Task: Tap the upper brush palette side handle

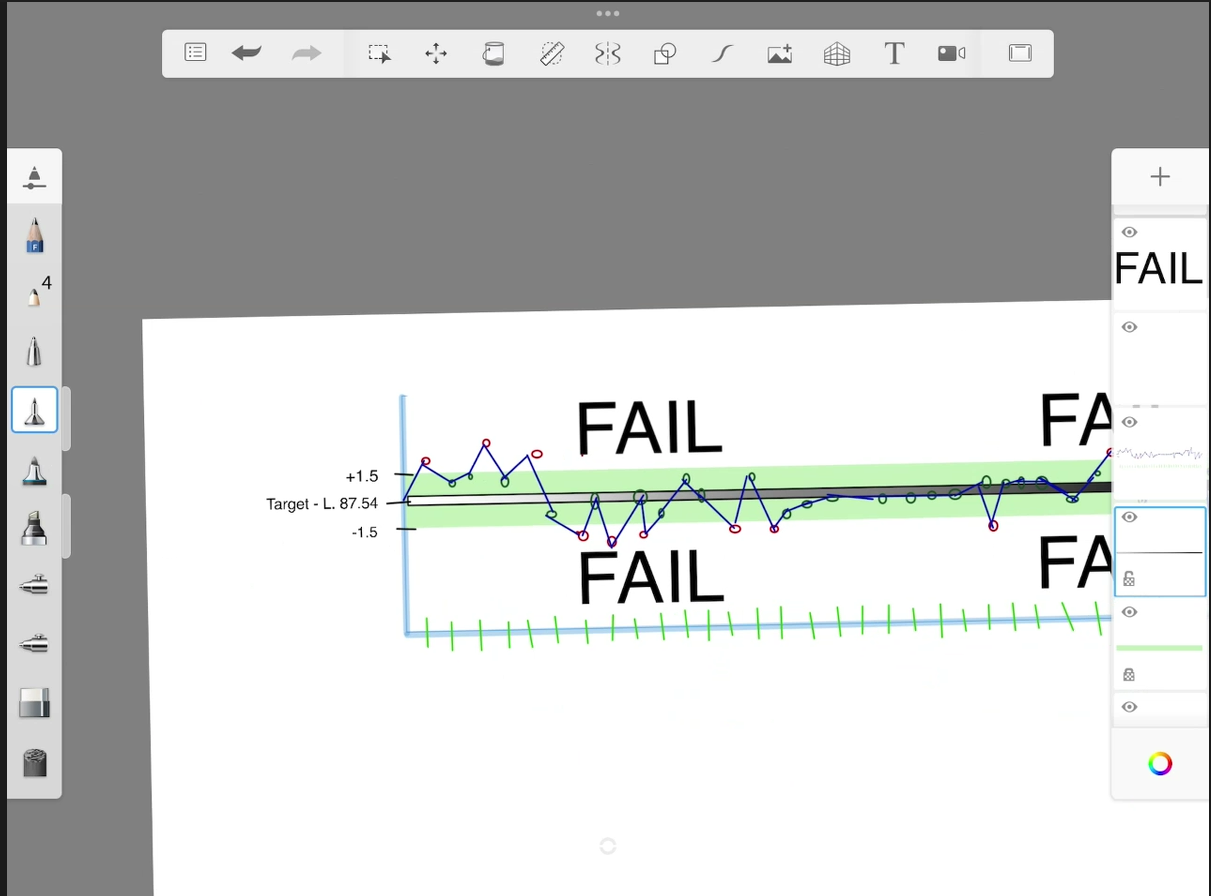Action: click(66, 418)
